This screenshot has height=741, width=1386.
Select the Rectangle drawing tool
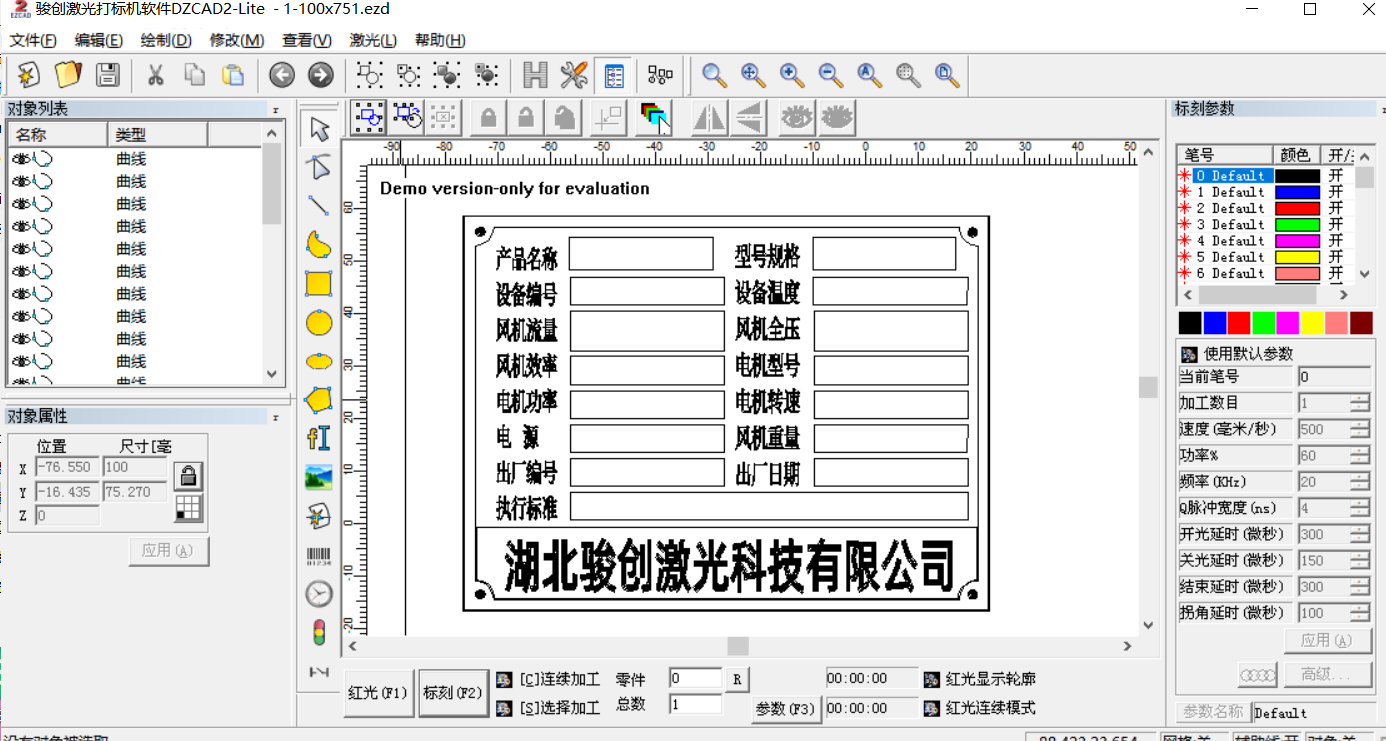[319, 283]
